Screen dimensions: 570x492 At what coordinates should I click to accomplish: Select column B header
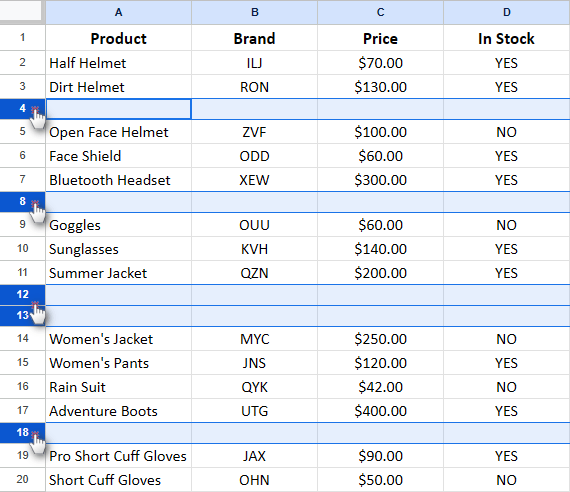(x=254, y=12)
